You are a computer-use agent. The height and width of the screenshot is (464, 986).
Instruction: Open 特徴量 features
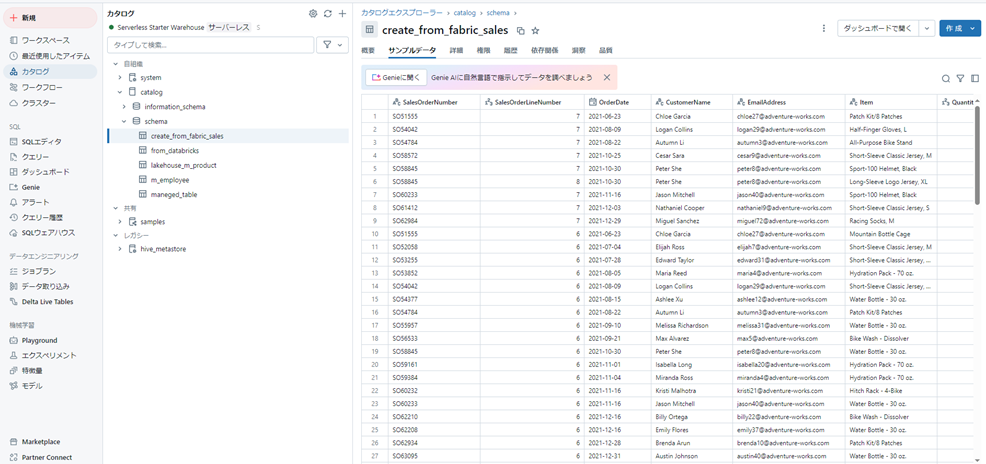click(x=50, y=370)
